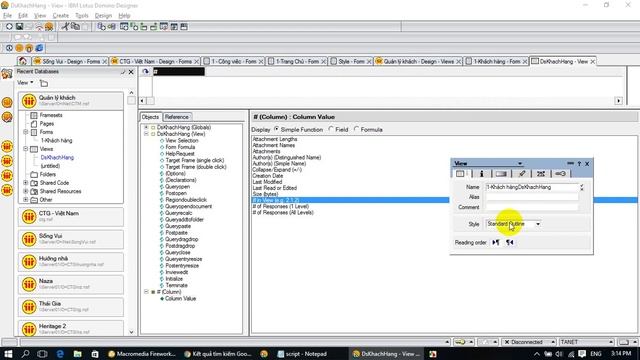
Task: Open the Quản lý khách database icon
Action: (29, 100)
